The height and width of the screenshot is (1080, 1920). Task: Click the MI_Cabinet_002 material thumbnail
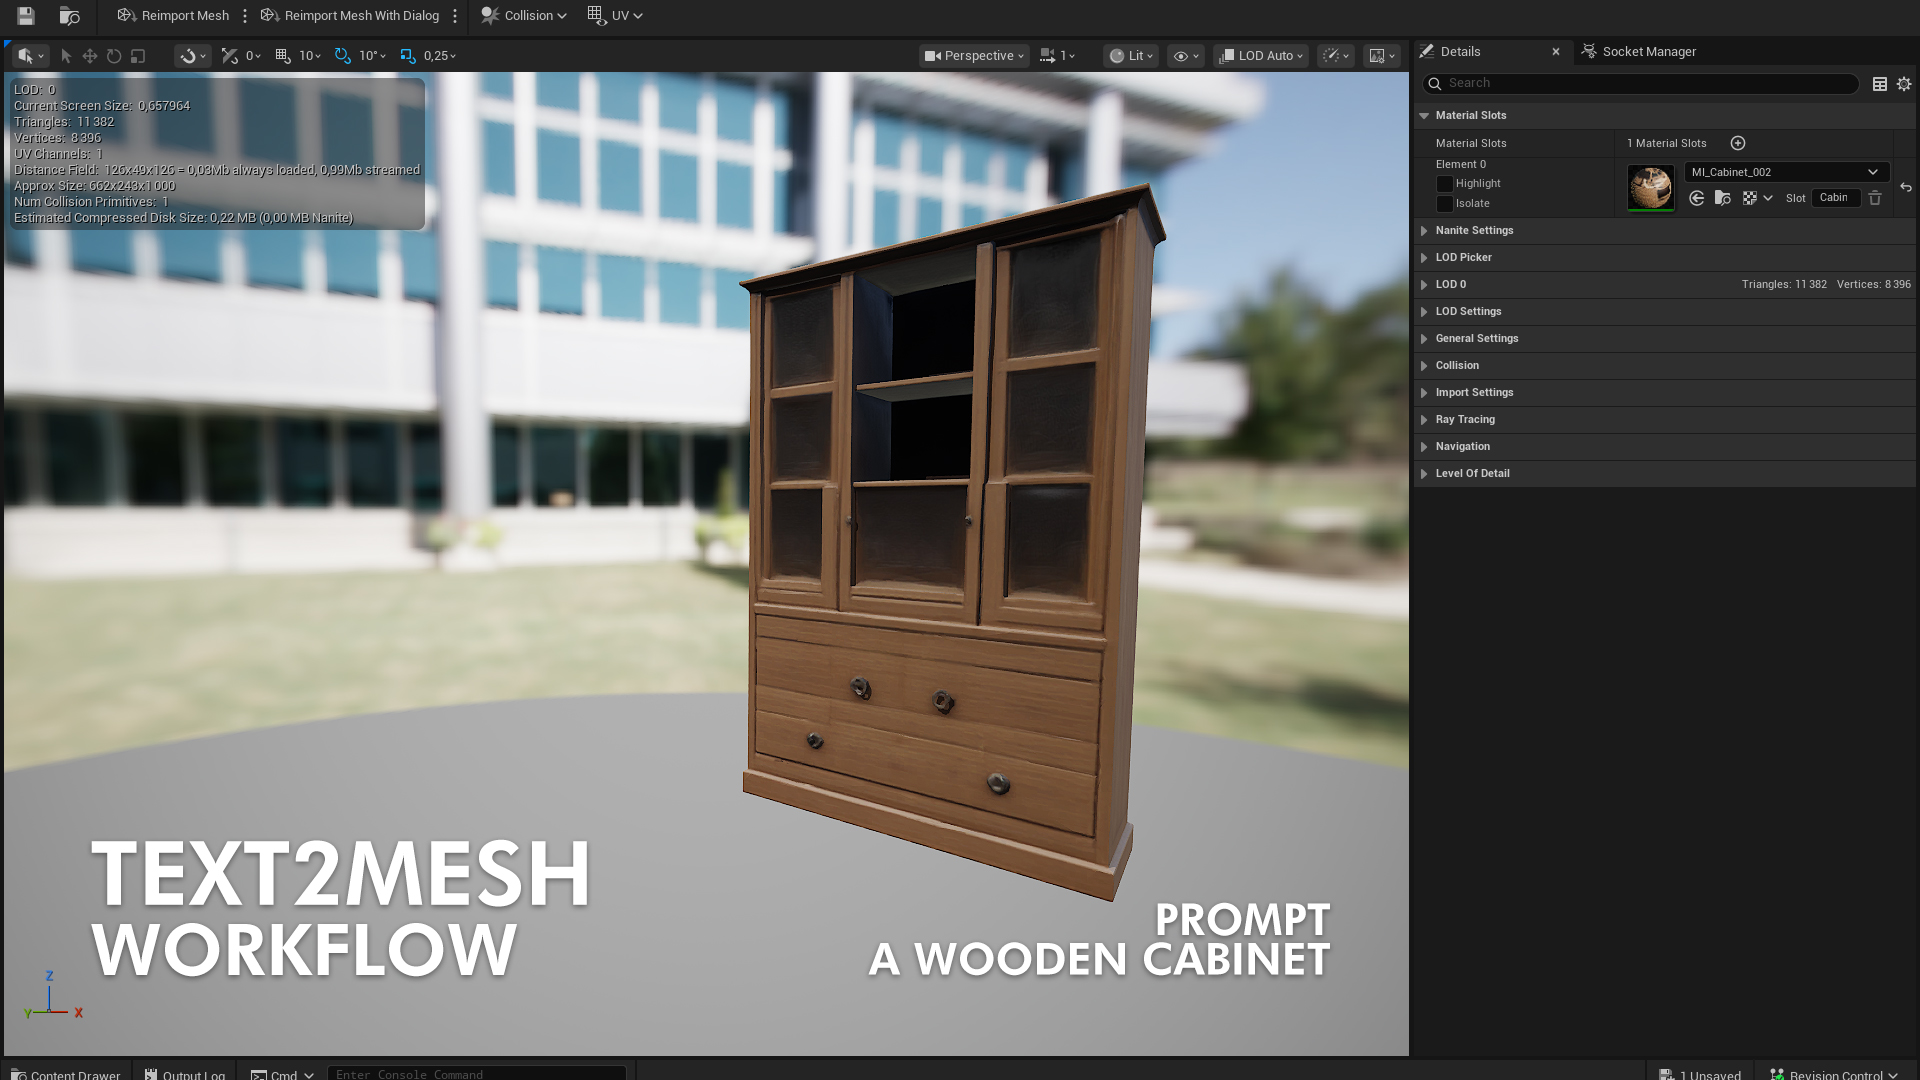tap(1650, 187)
